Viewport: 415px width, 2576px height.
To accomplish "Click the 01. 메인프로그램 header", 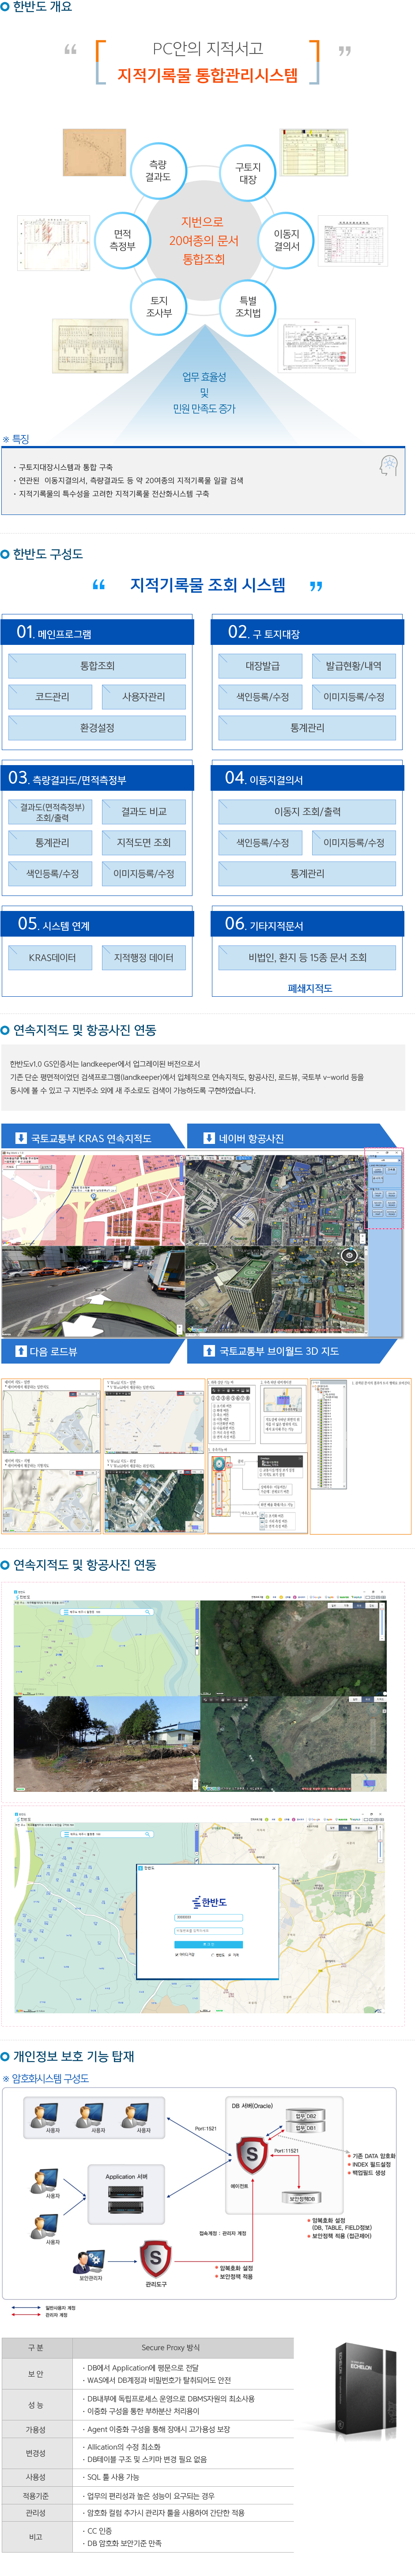I will [x=97, y=632].
